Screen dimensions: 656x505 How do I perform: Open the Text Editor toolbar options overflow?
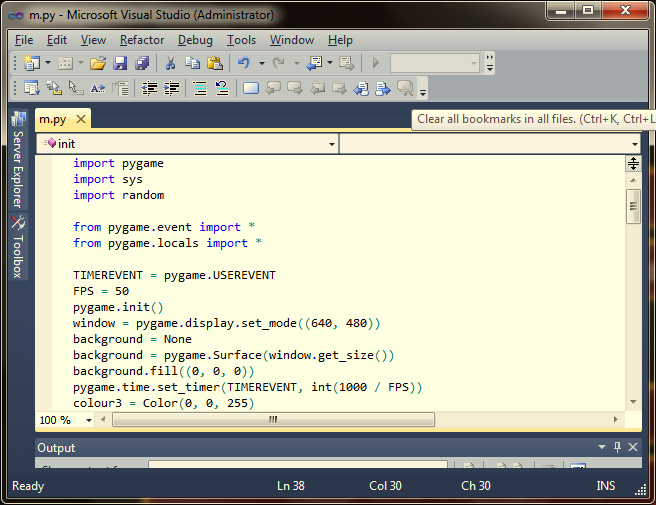[423, 88]
